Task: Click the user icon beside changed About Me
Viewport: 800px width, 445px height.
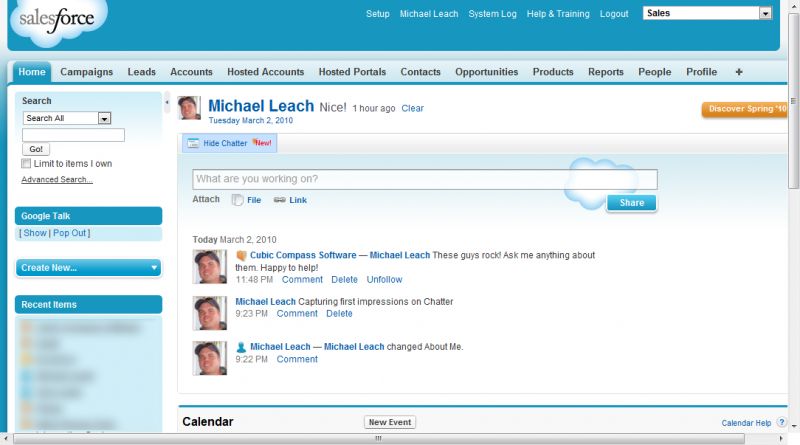Action: pos(241,347)
